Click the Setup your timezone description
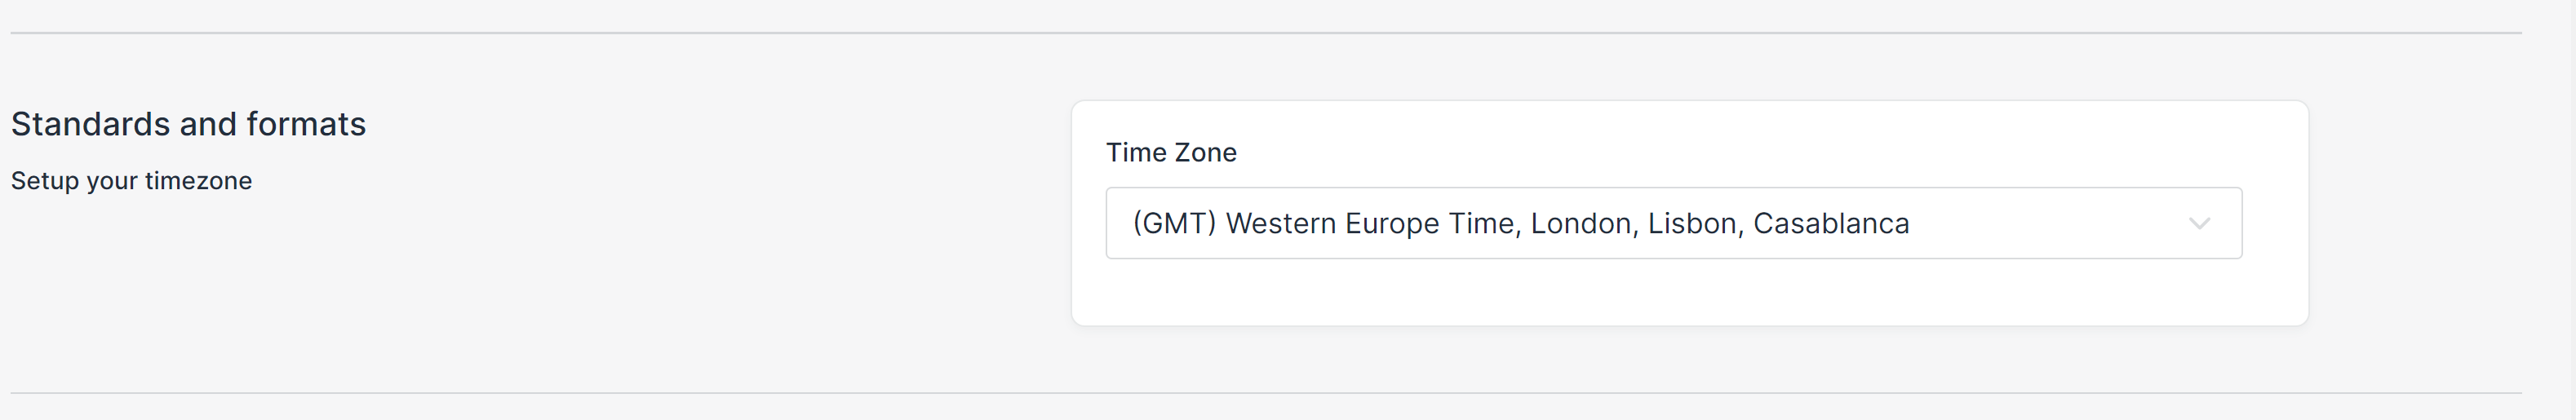2576x420 pixels. point(131,181)
